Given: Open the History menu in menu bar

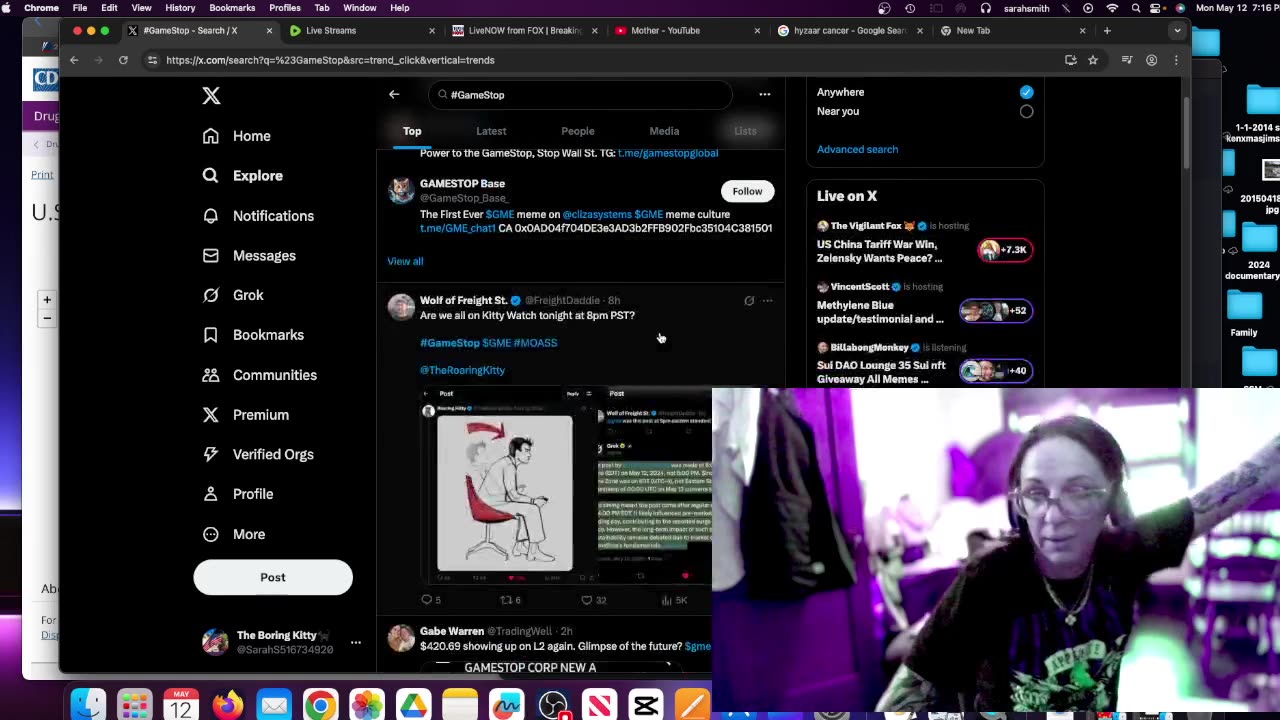Looking at the screenshot, I should [180, 8].
